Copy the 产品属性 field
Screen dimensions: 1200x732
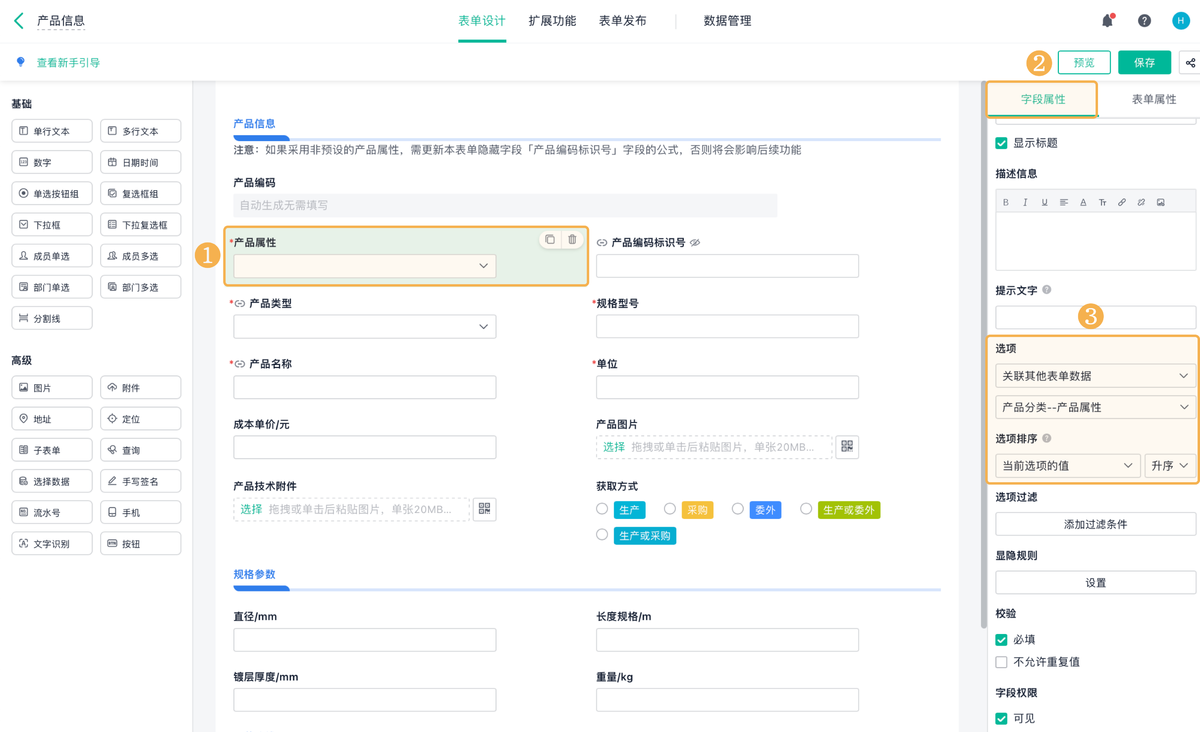pos(550,240)
